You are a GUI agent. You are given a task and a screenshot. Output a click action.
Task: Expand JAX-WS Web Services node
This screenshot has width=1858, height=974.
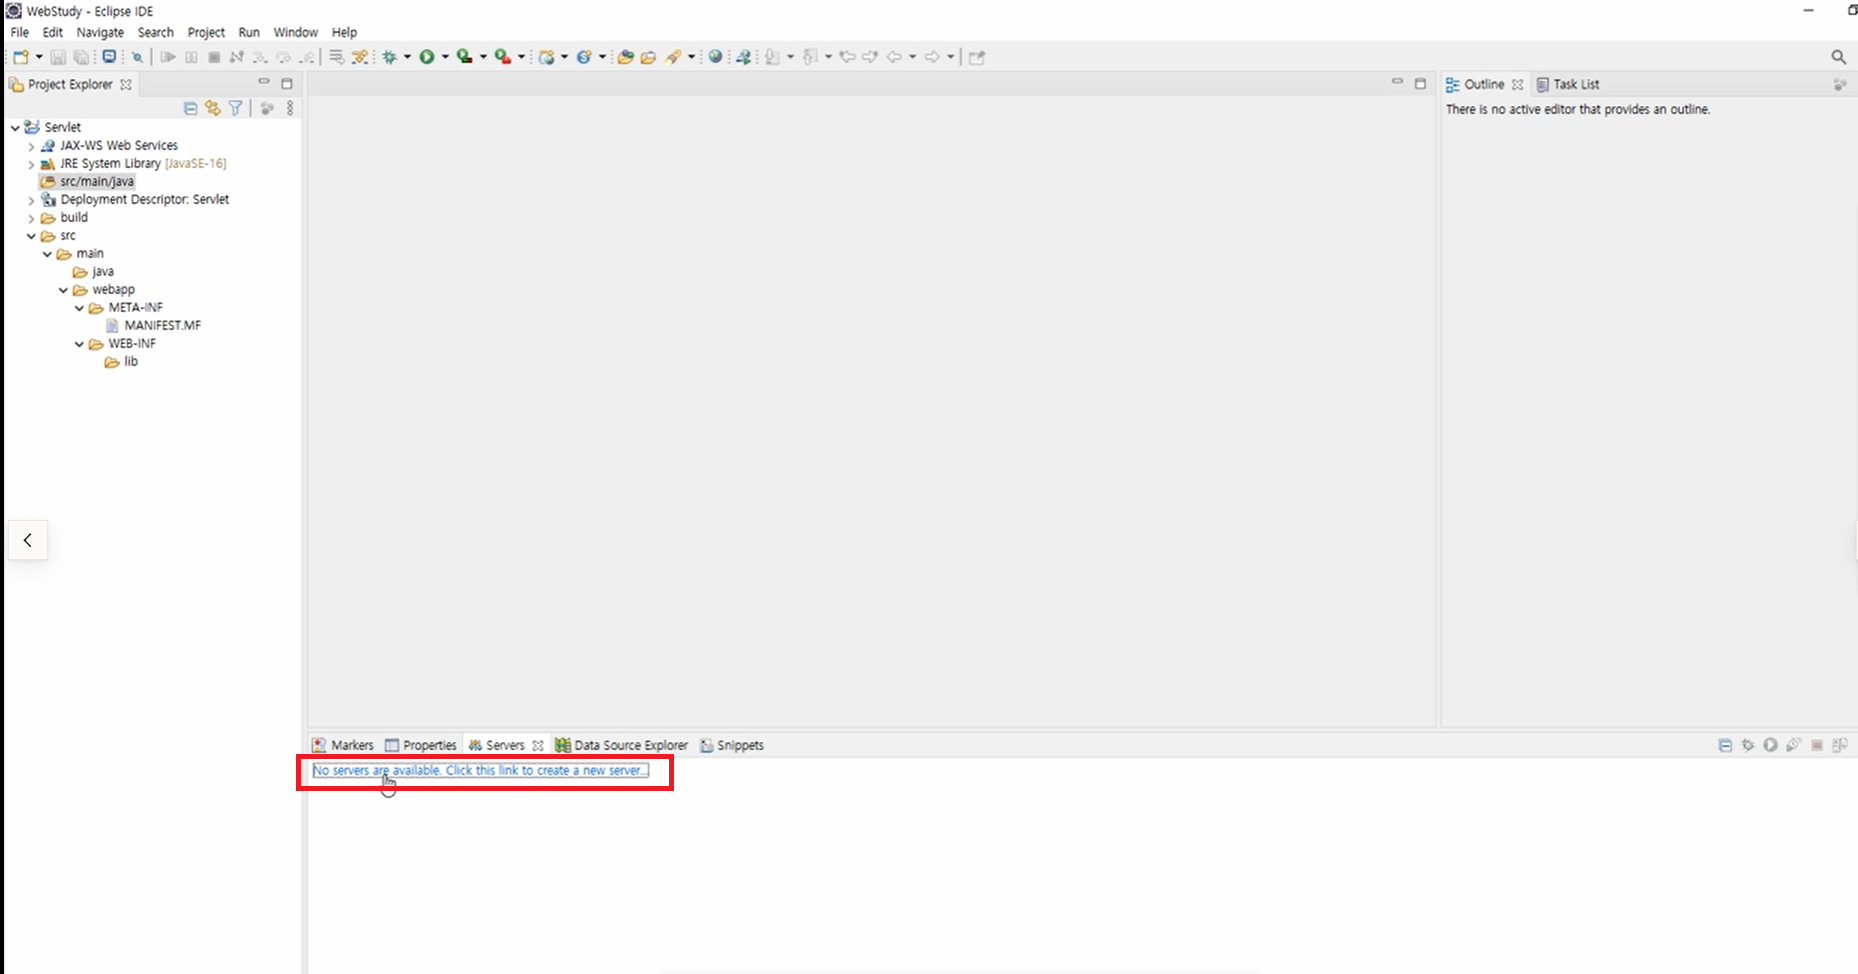(x=31, y=146)
